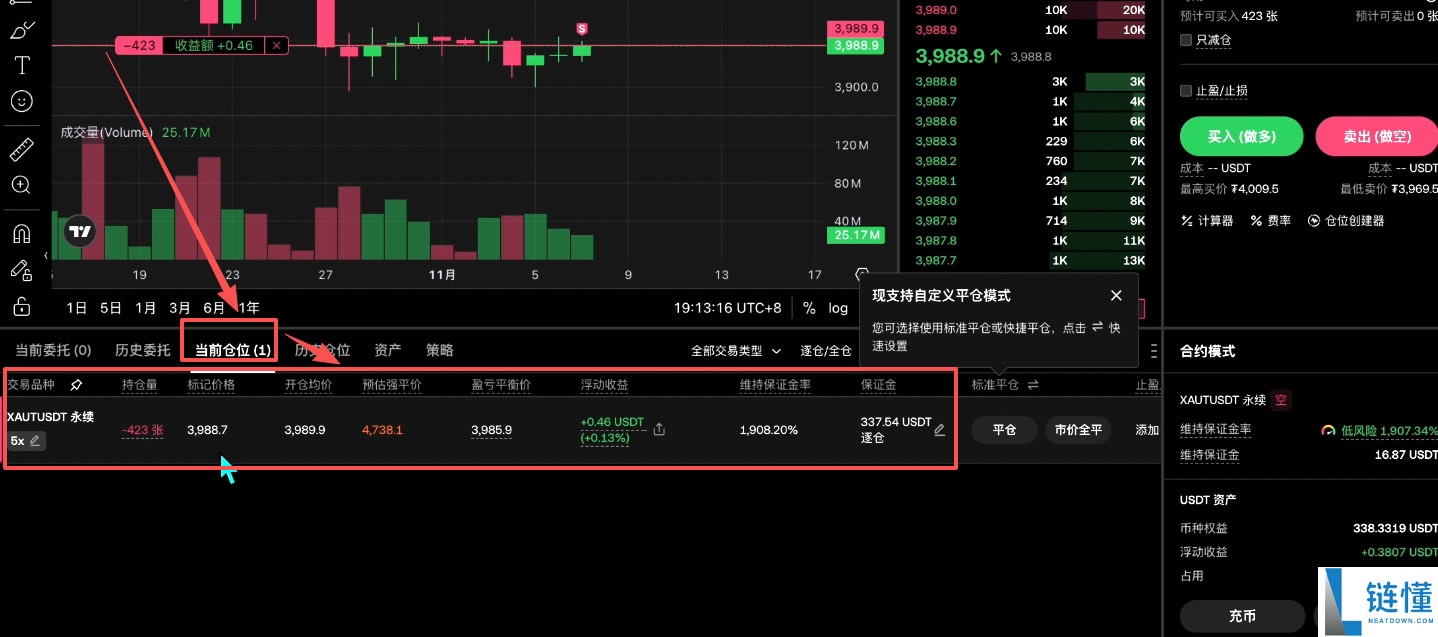Enable the 止盈/止损 checkbox

coord(1188,90)
